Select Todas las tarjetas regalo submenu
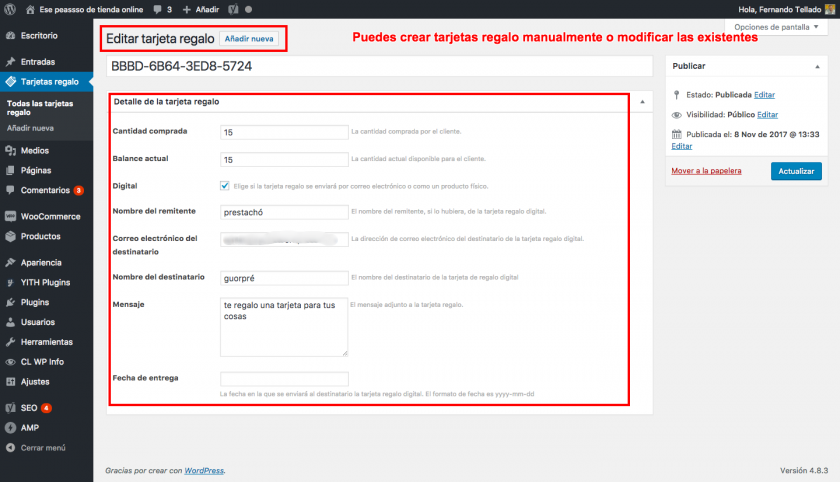The image size is (840, 482). [42, 108]
